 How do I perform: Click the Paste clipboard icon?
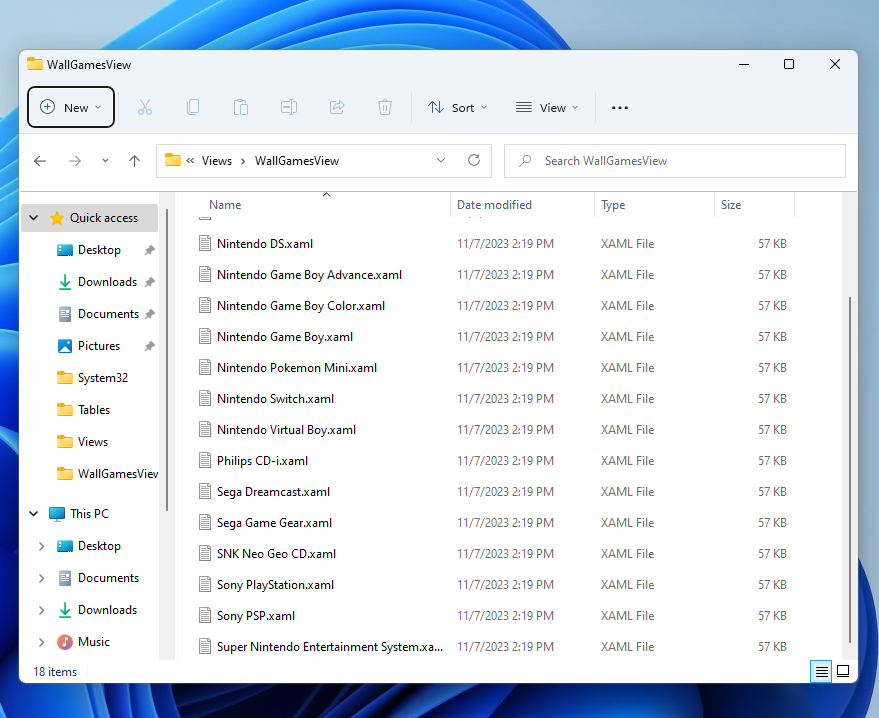pos(241,107)
